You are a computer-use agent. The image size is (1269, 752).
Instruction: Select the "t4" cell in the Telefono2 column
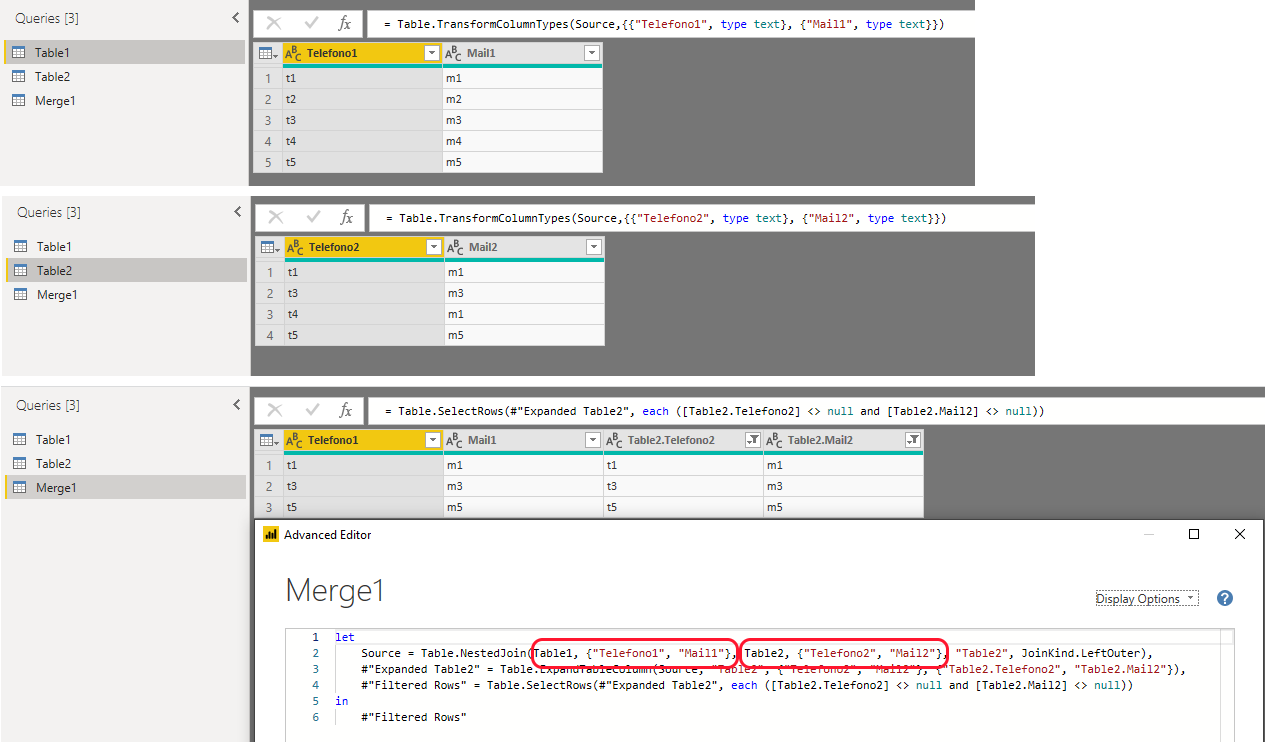tap(365, 314)
